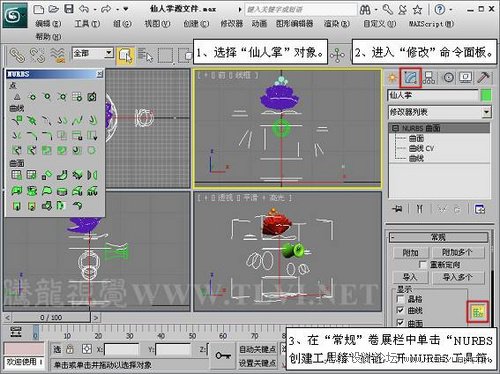Select Create CV Curve in NURBS toolbox
The image size is (500, 374).
[x=17, y=120]
